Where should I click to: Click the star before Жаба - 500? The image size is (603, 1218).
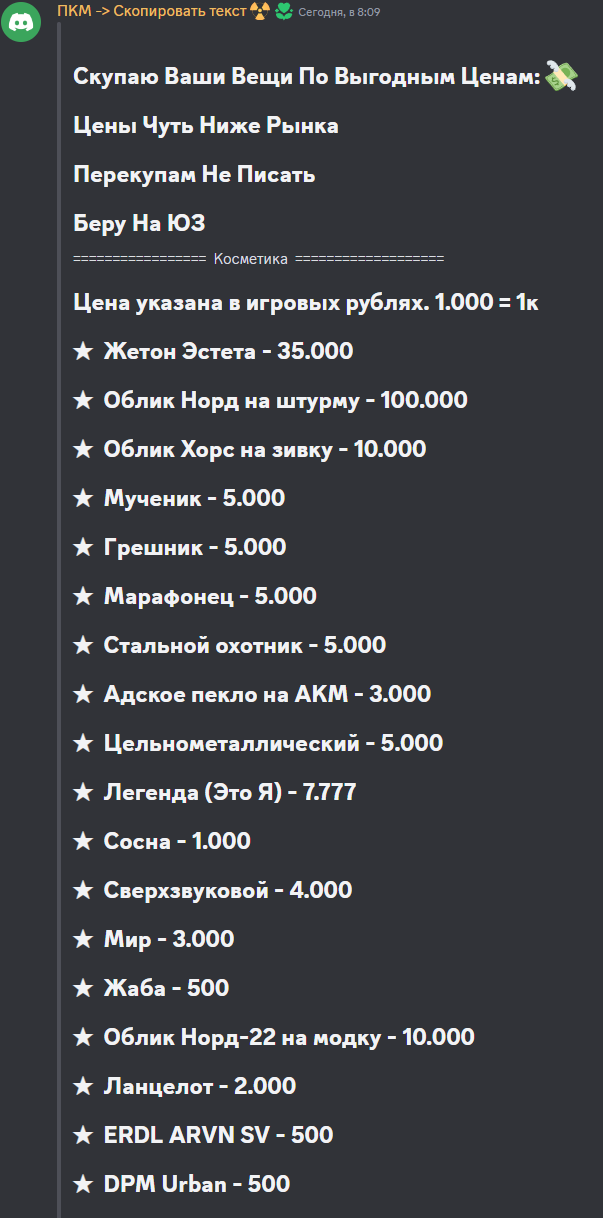(84, 988)
